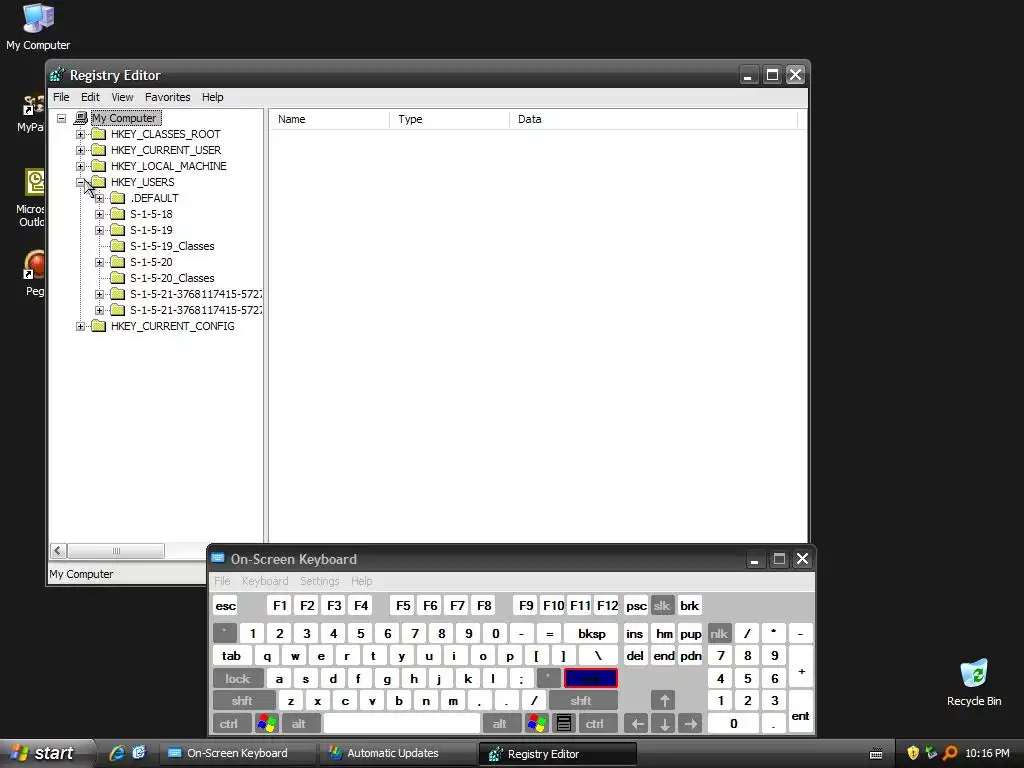The height and width of the screenshot is (768, 1024).
Task: Open the Settings menu in On-Screen Keyboard
Action: click(x=319, y=581)
